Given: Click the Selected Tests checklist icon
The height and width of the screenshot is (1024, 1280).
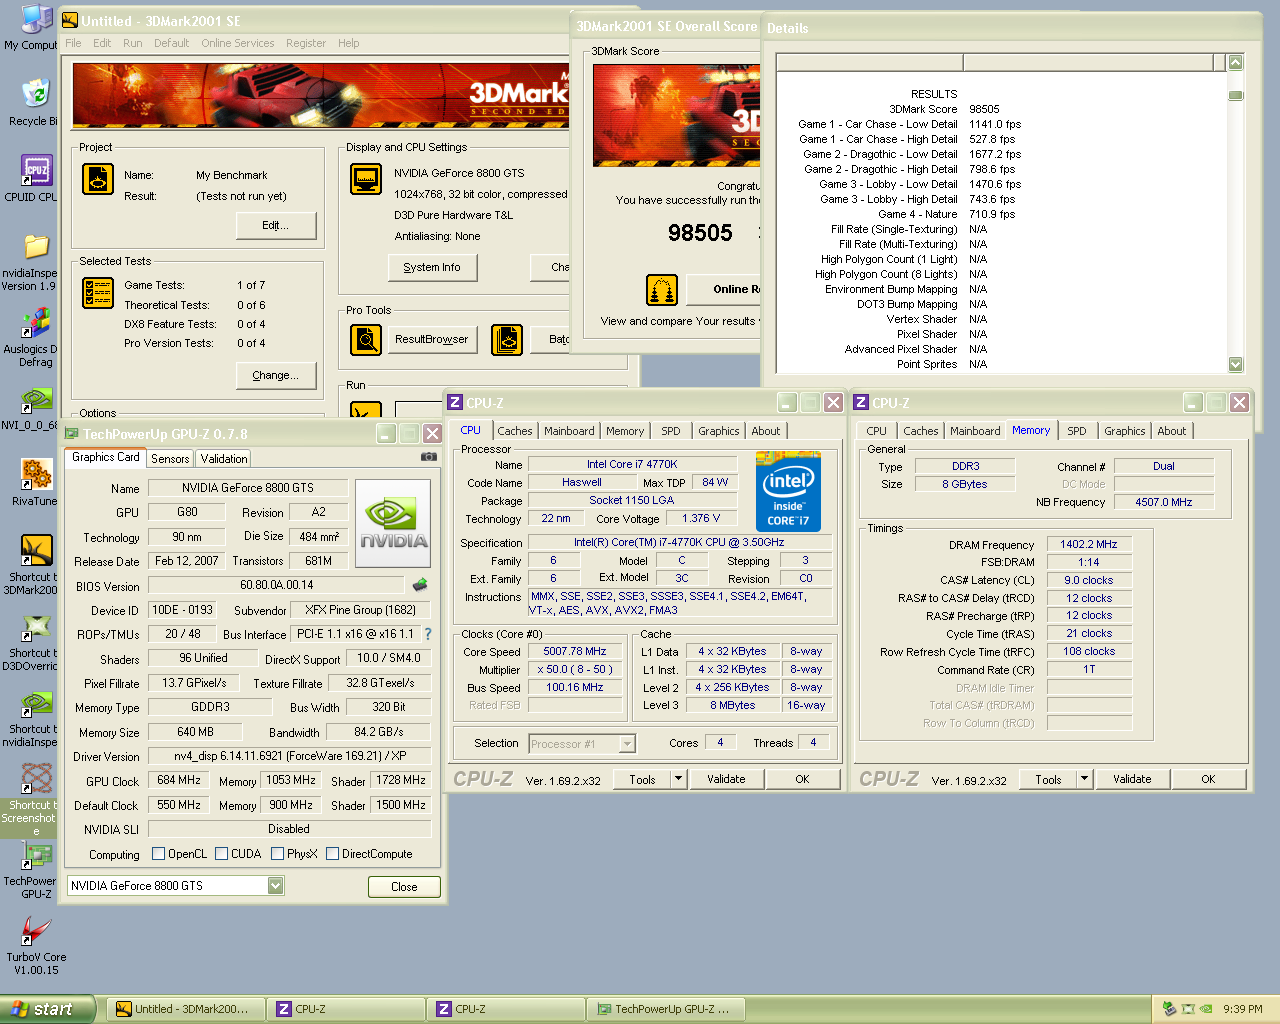Looking at the screenshot, I should (x=98, y=293).
